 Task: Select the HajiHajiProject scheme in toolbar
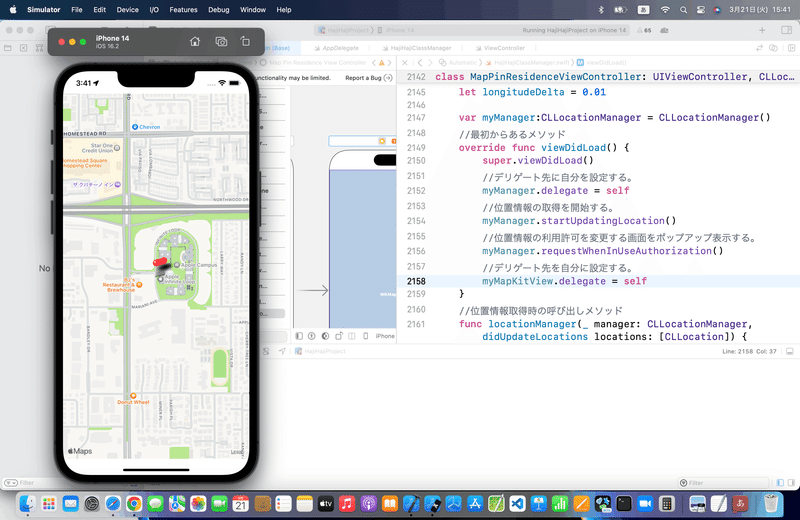tap(343, 30)
